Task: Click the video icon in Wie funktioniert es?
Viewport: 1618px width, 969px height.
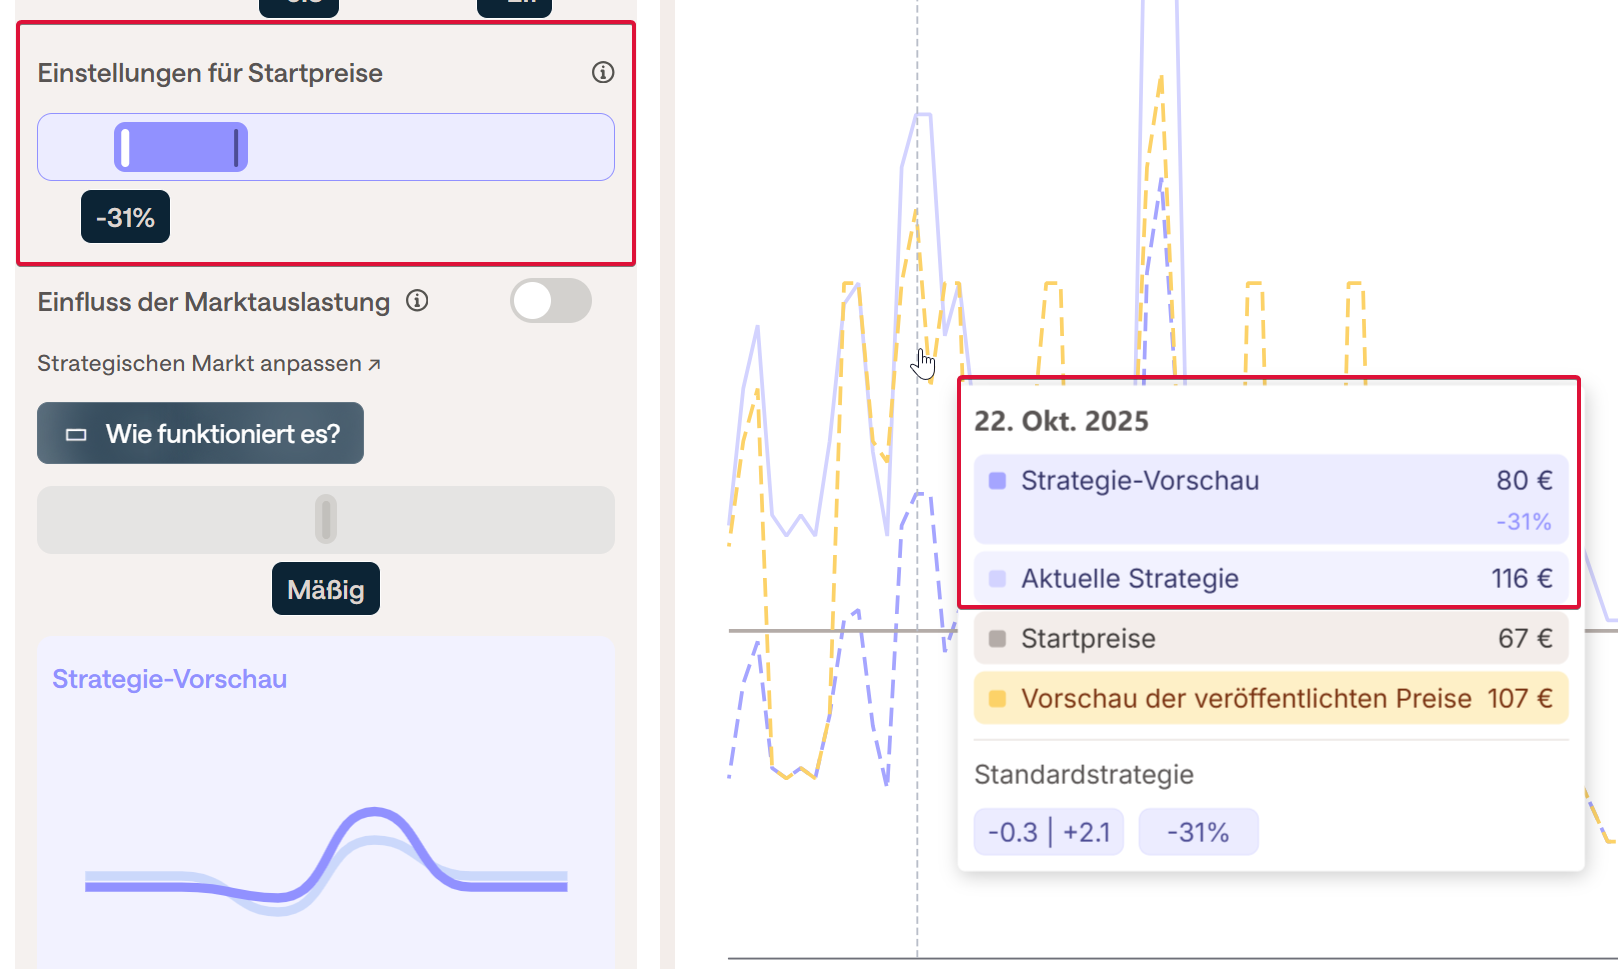Action: [x=76, y=434]
